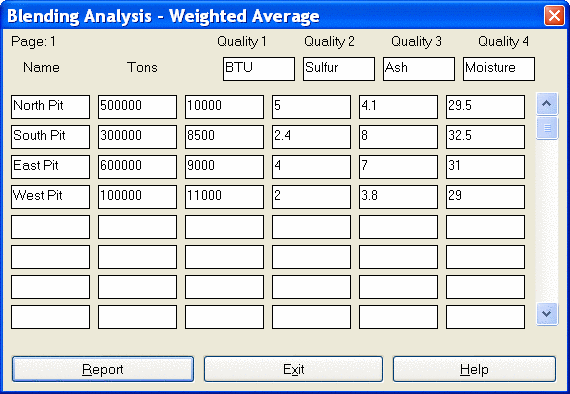The height and width of the screenshot is (394, 570).
Task: Open the weighted average Report
Action: [x=103, y=369]
